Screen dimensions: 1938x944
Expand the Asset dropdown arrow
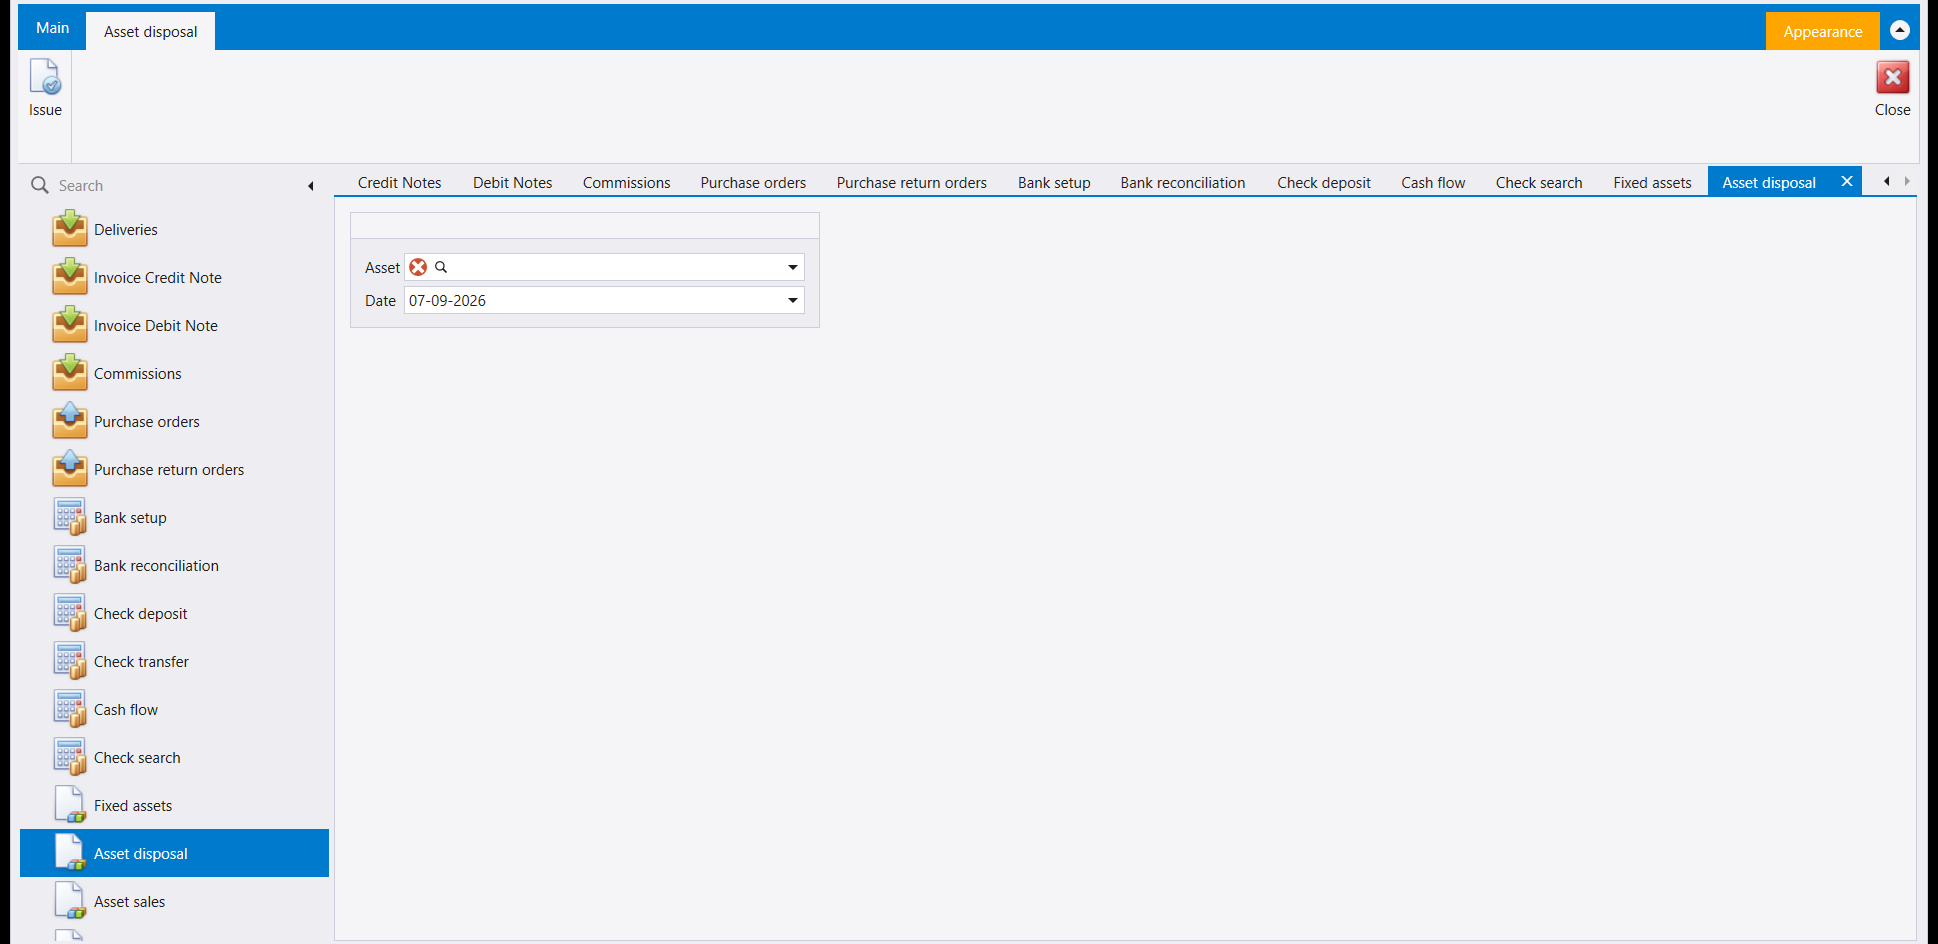(x=792, y=267)
